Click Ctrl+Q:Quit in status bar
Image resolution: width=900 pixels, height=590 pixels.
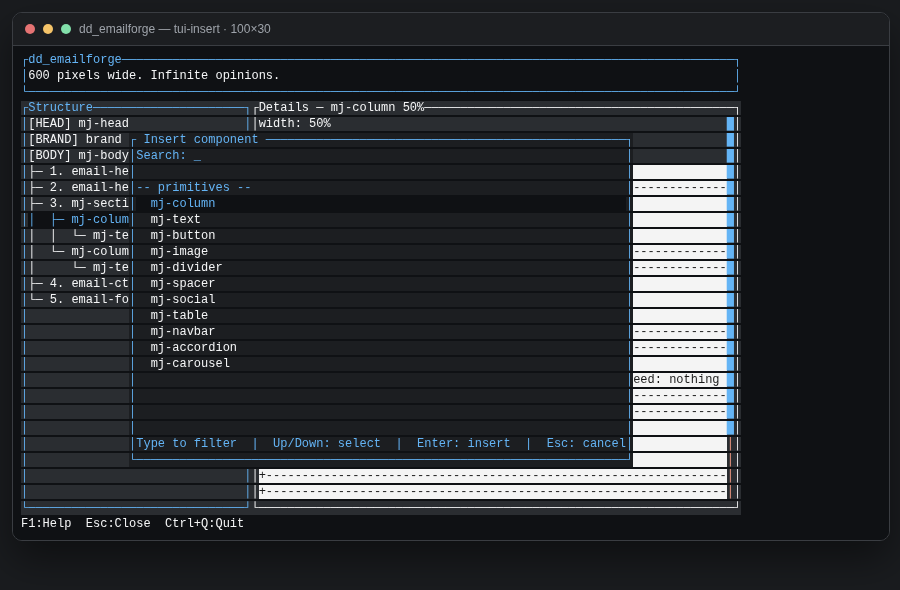204,523
